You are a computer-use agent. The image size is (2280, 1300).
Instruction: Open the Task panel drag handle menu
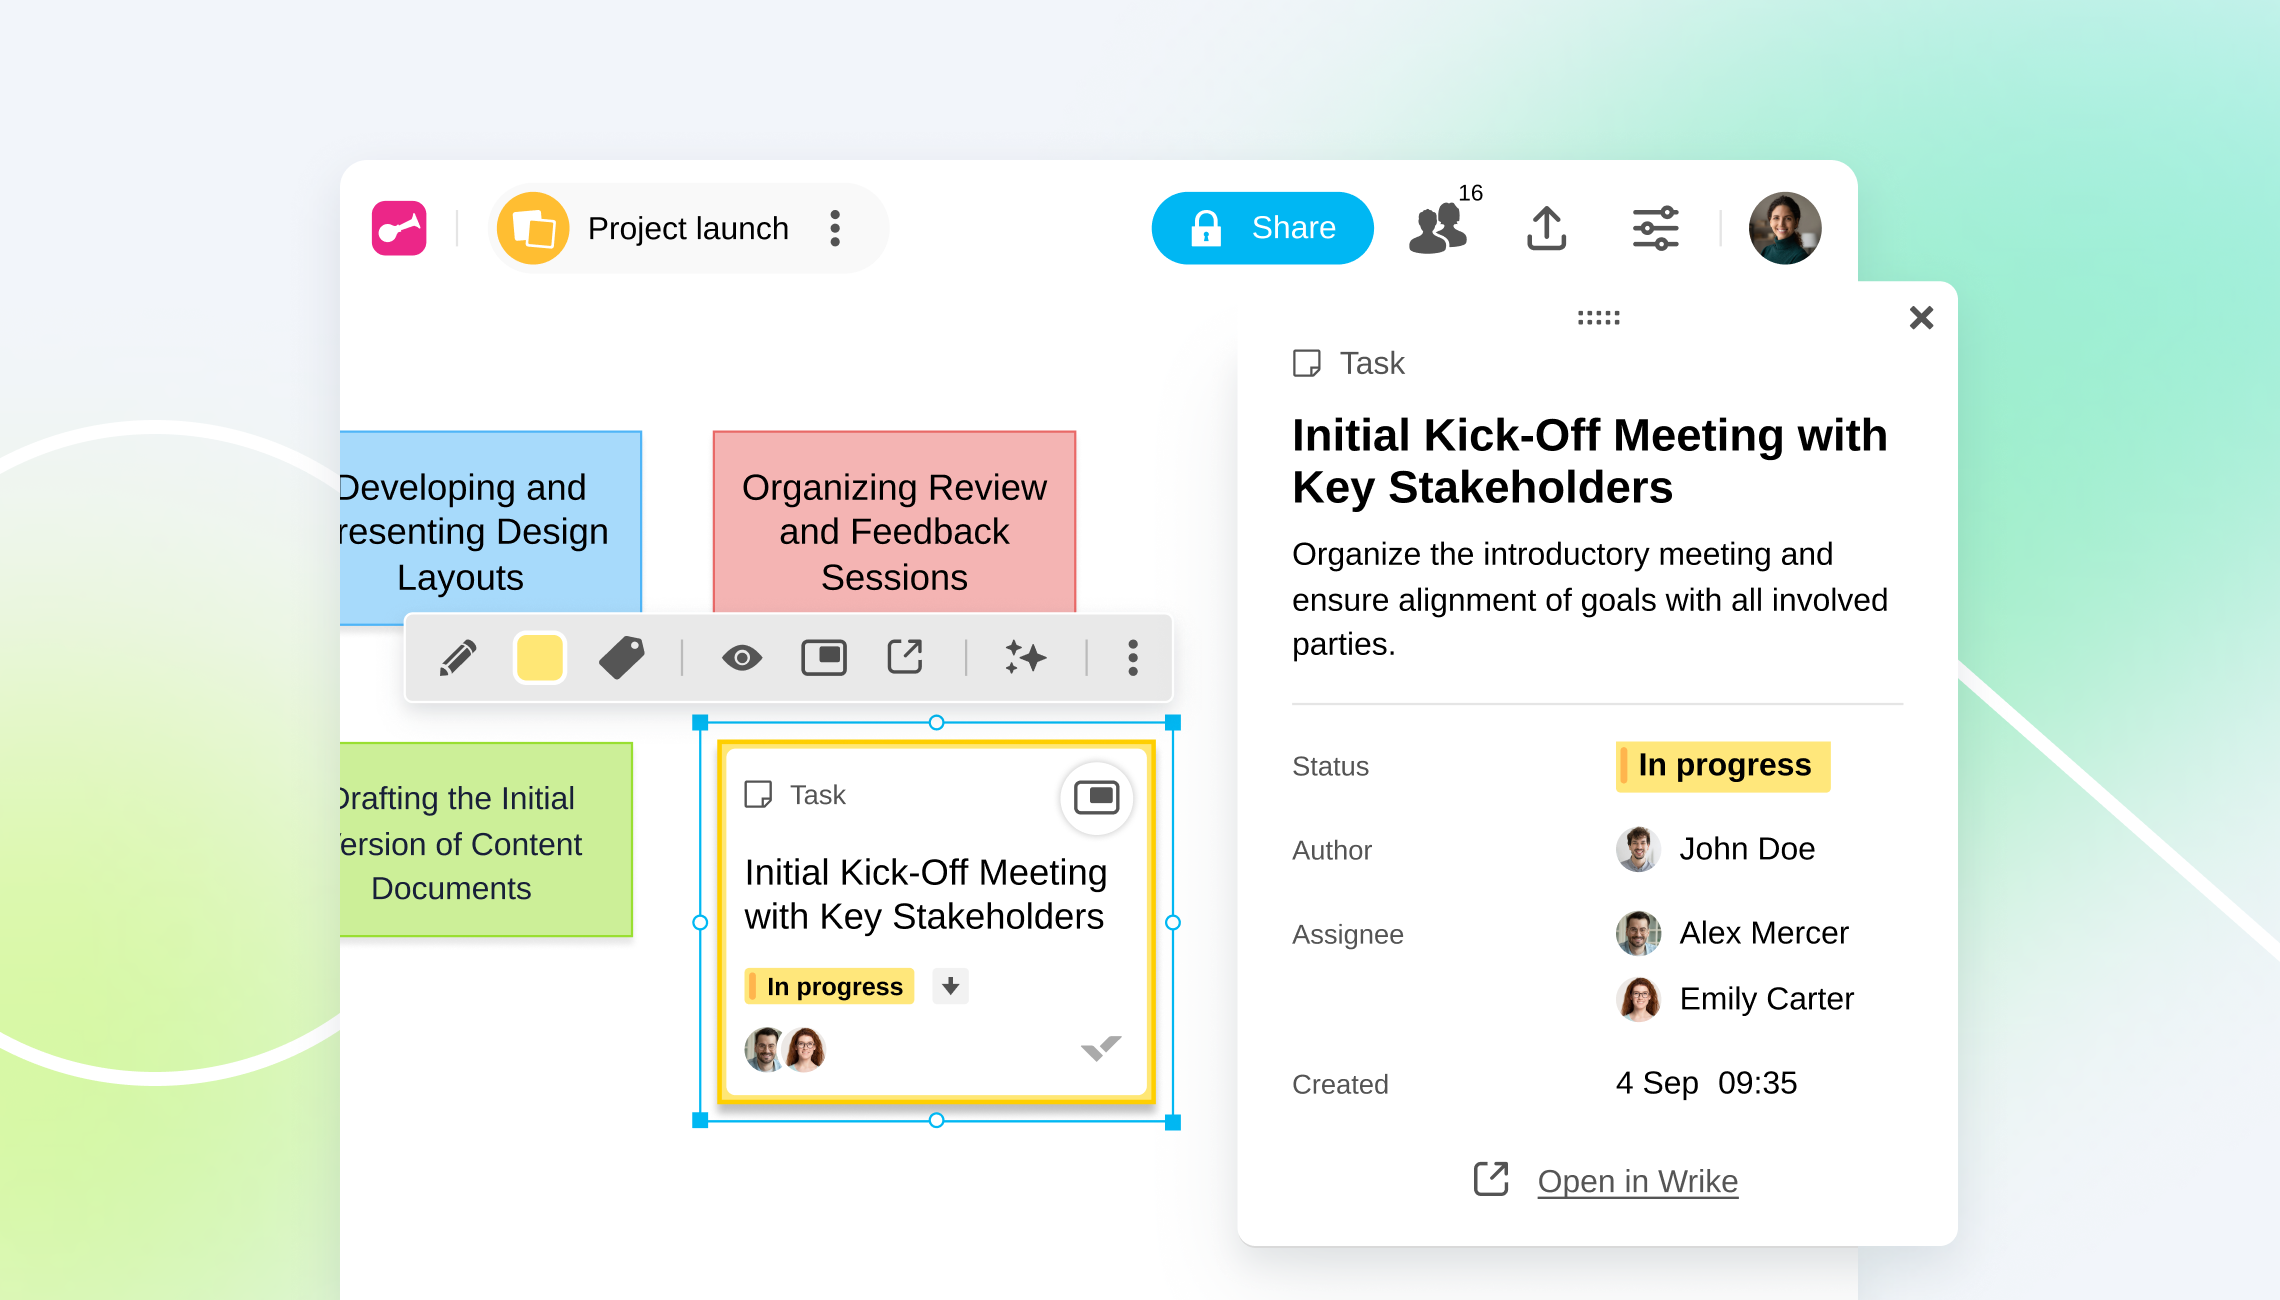[1598, 317]
